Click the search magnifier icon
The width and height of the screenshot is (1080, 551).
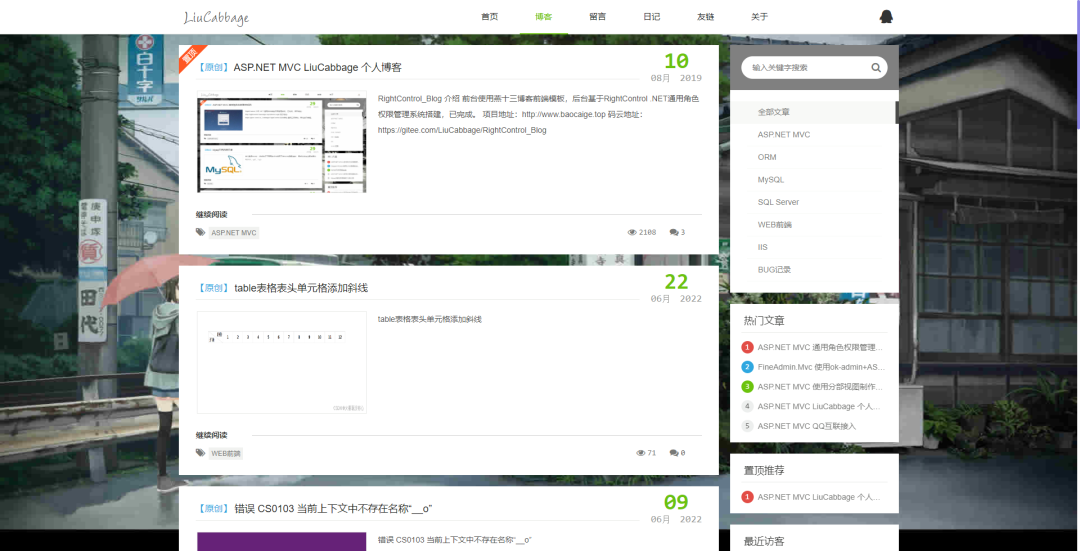876,68
